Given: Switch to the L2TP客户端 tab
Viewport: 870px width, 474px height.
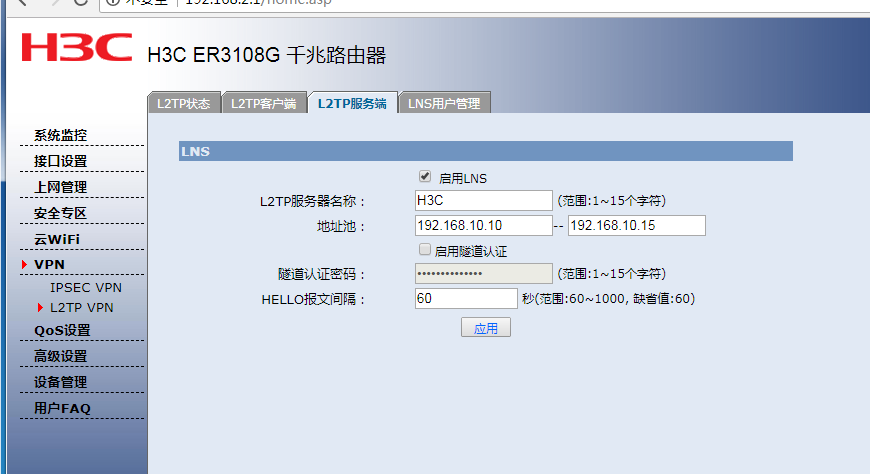Looking at the screenshot, I should coord(264,103).
